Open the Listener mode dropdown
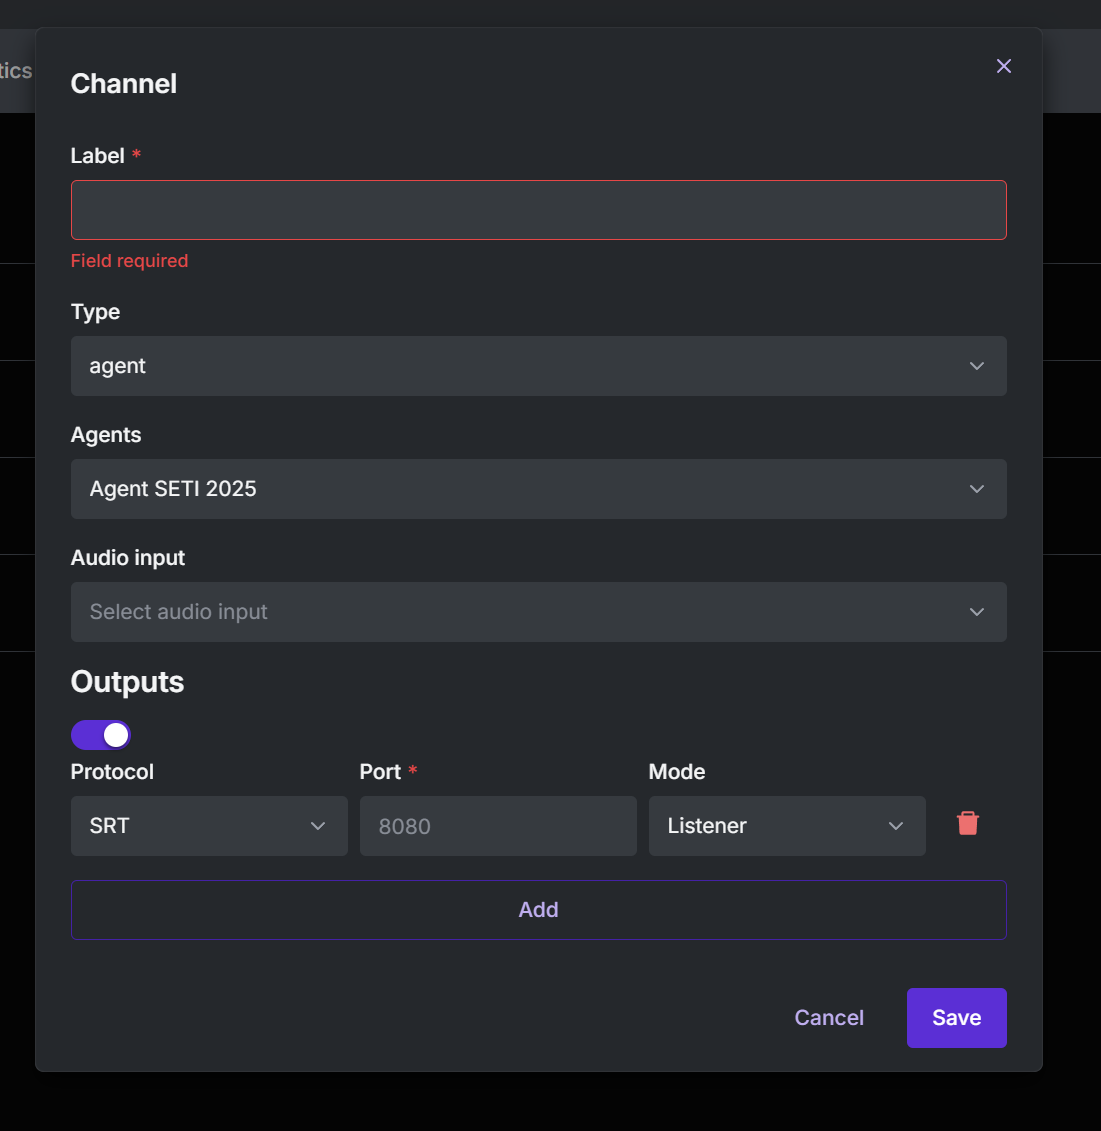 (787, 826)
